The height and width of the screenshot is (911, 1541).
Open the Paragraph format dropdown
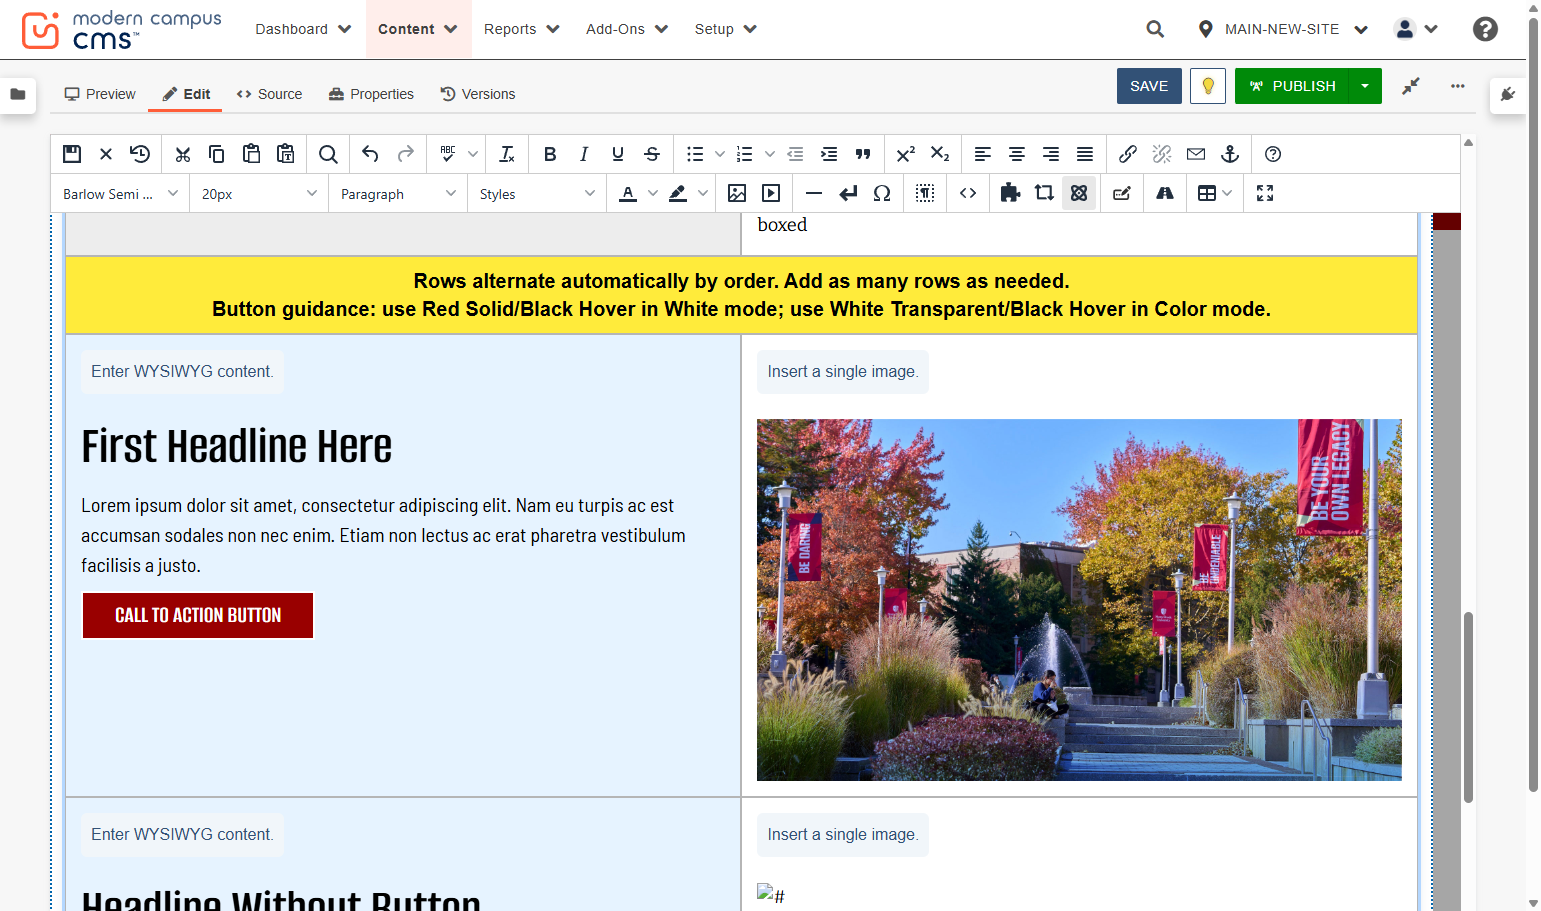pyautogui.click(x=398, y=194)
